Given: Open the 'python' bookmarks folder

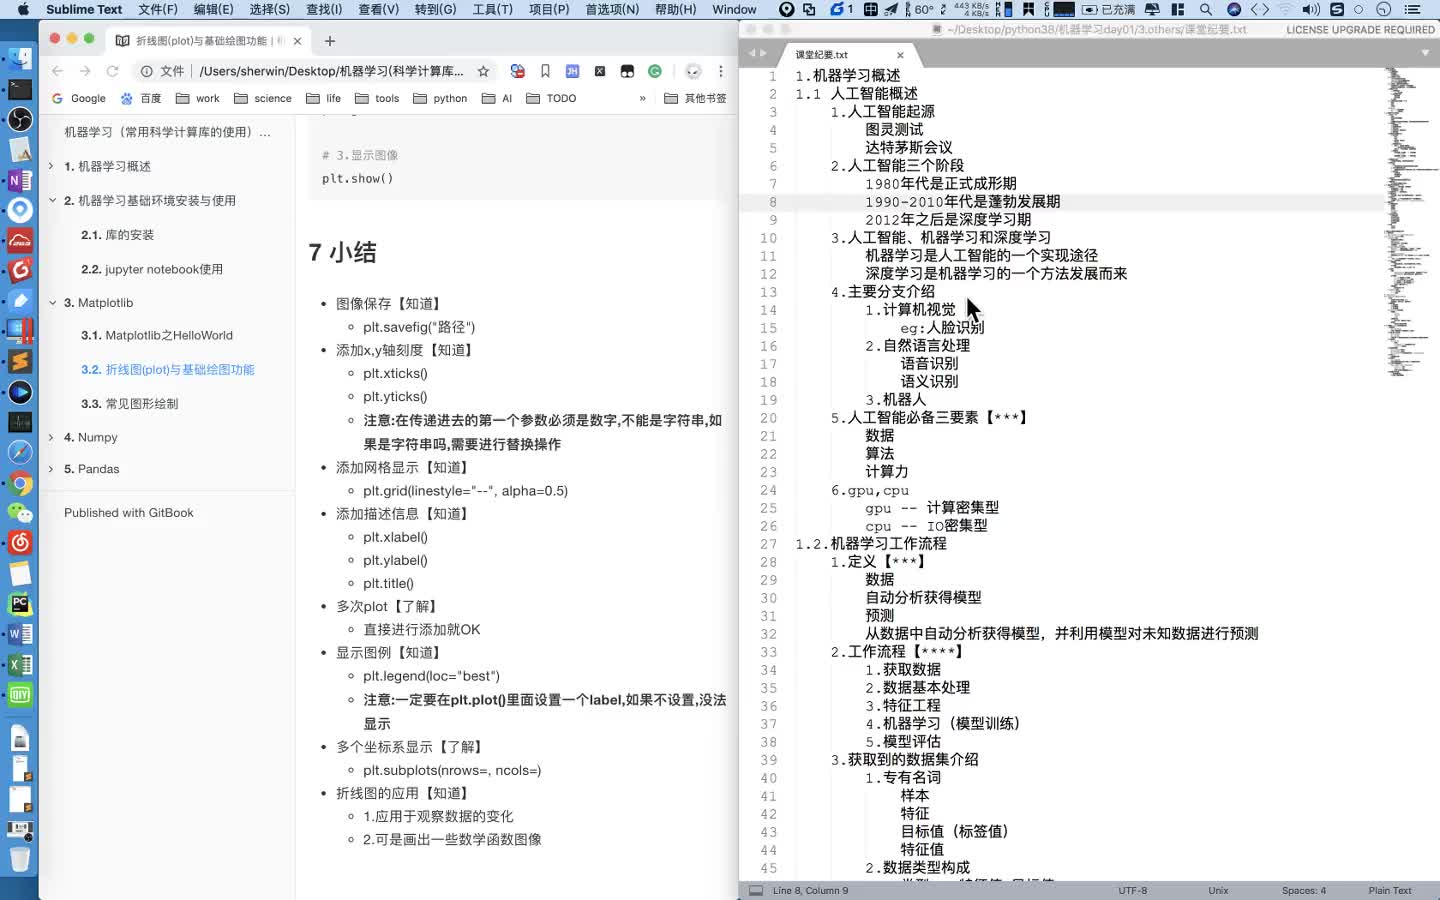Looking at the screenshot, I should 440,98.
